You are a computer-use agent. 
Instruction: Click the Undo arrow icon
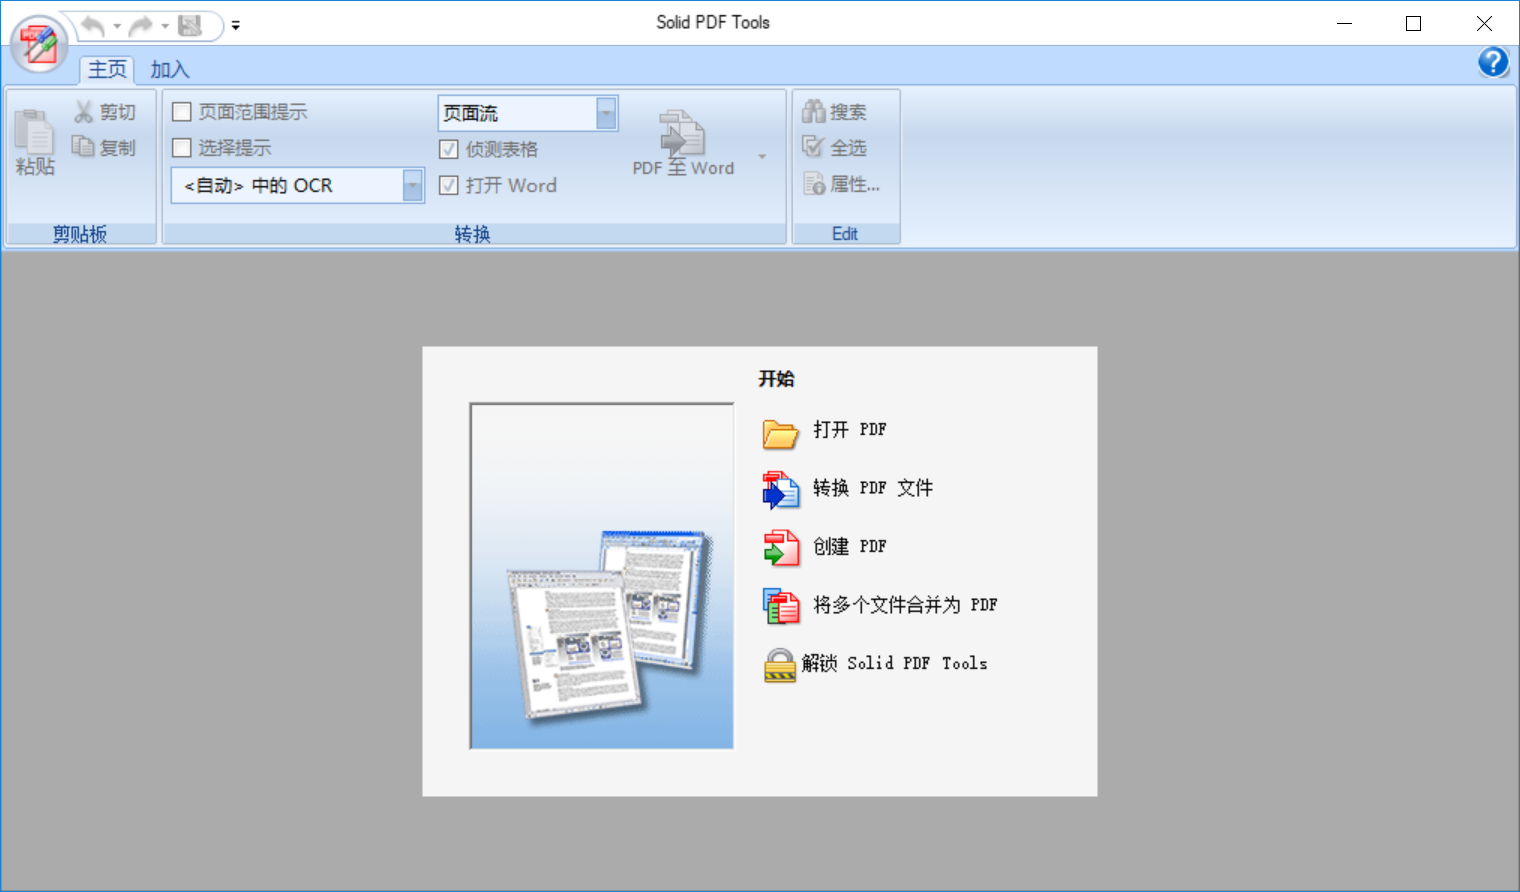[x=93, y=25]
